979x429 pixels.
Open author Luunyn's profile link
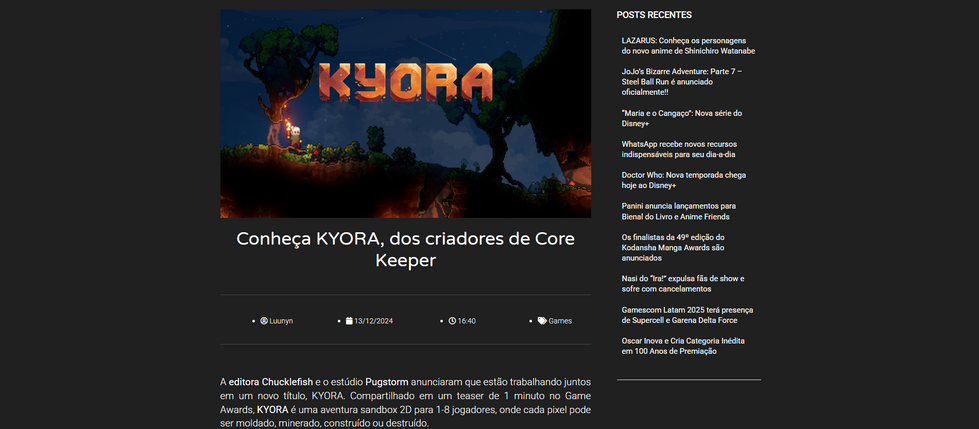coord(281,321)
